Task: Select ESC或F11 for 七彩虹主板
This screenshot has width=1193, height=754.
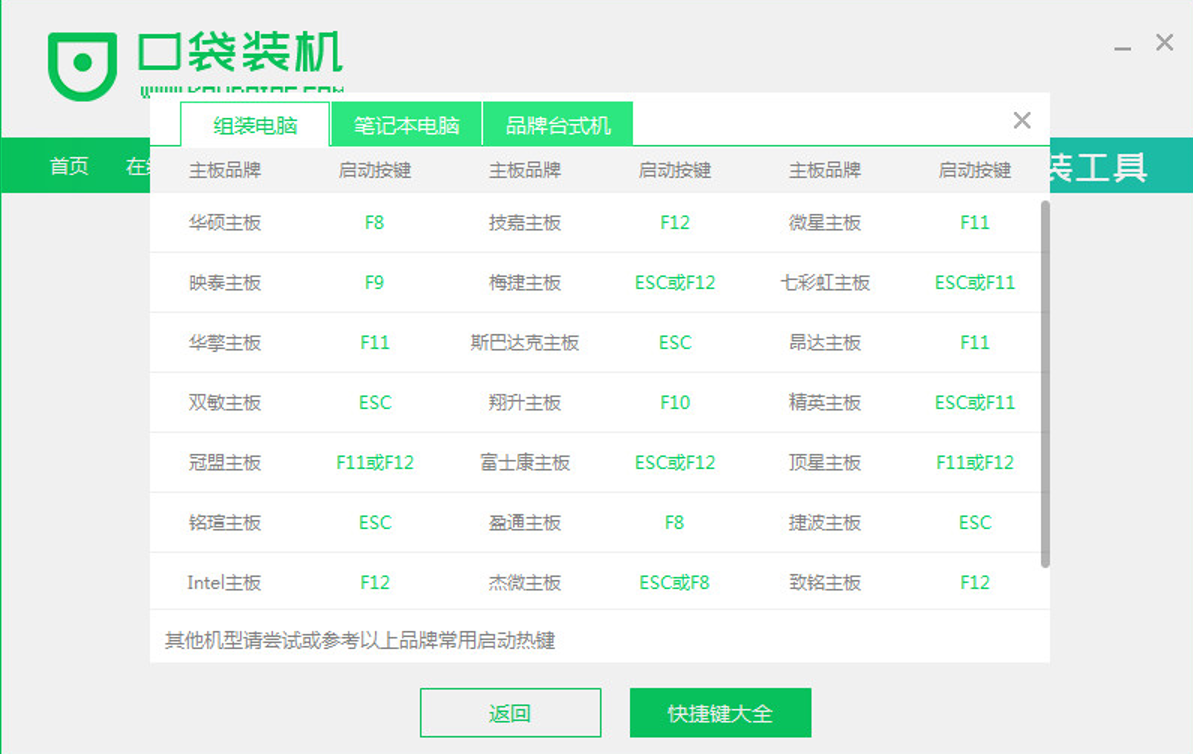Action: 974,282
